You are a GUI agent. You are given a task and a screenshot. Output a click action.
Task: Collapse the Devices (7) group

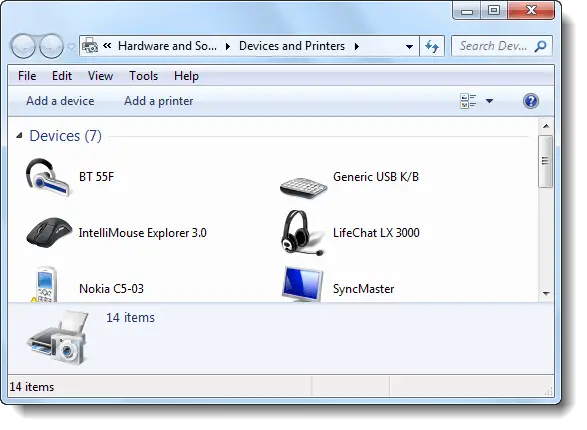(19, 136)
